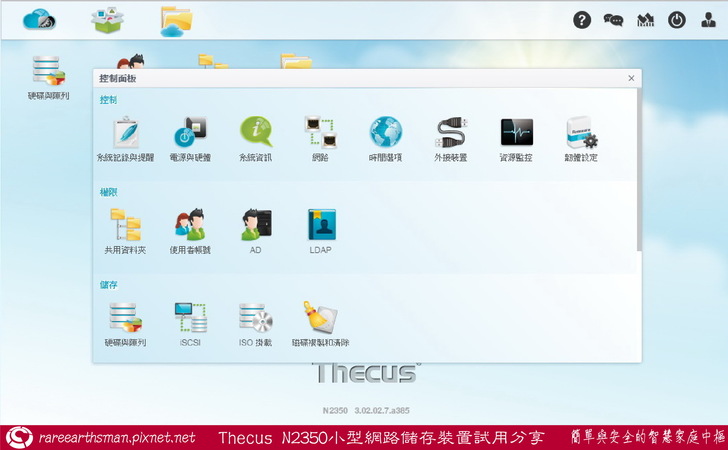Open 硬碟與陣列 in the 儲存 section
Image resolution: width=728 pixels, height=450 pixels.
[125, 324]
